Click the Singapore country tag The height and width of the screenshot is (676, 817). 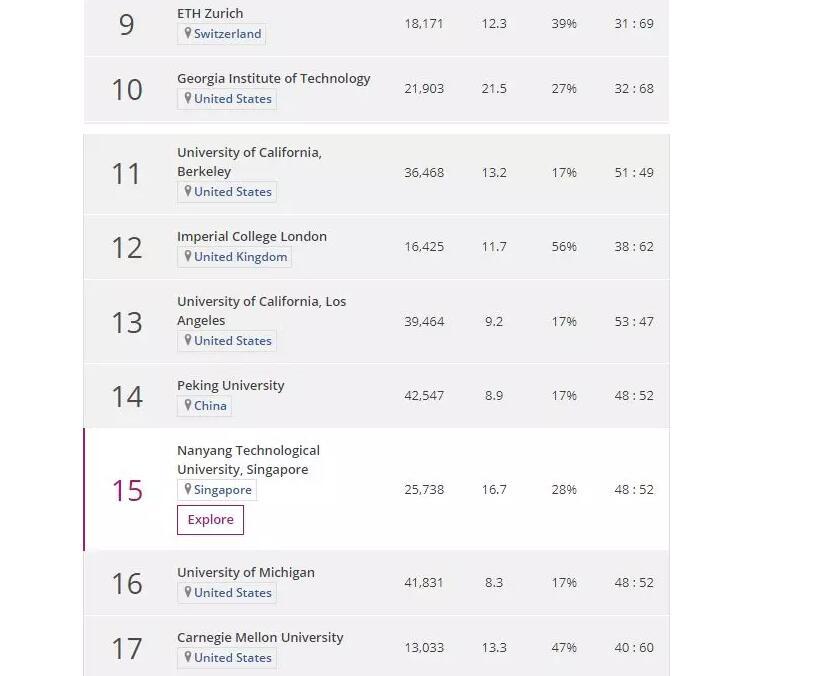[x=223, y=490]
